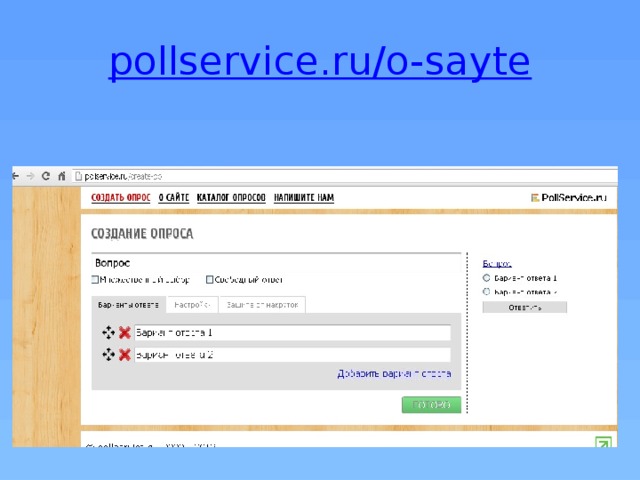640x480 pixels.
Task: Click the PollService.ru logo
Action: 569,198
